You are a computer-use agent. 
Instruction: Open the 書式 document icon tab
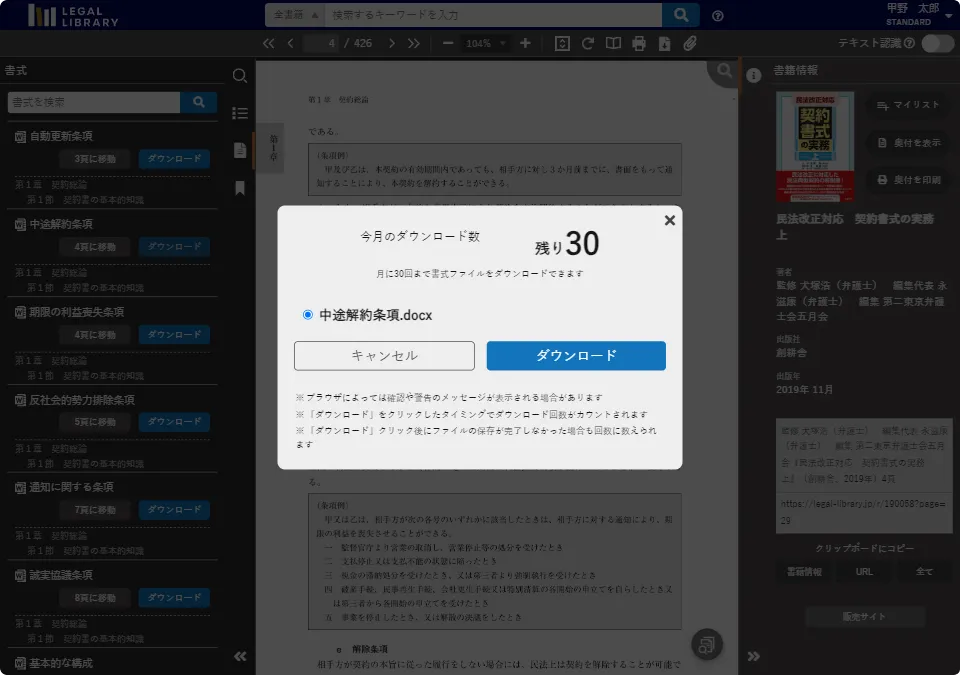click(240, 150)
